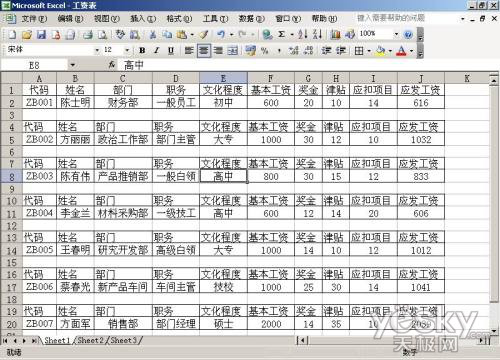Image resolution: width=500 pixels, height=360 pixels.
Task: Launch the Chart Wizard
Action: (336, 34)
